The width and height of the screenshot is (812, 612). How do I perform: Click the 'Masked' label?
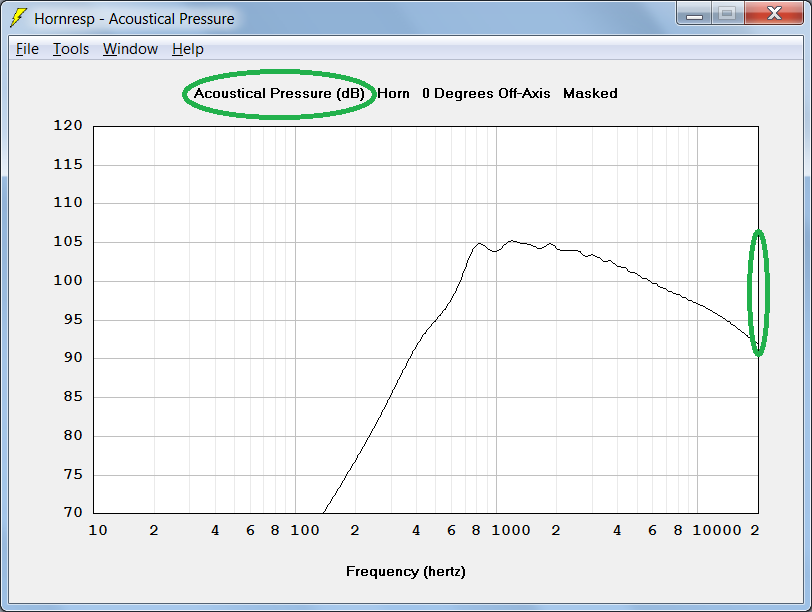590,94
